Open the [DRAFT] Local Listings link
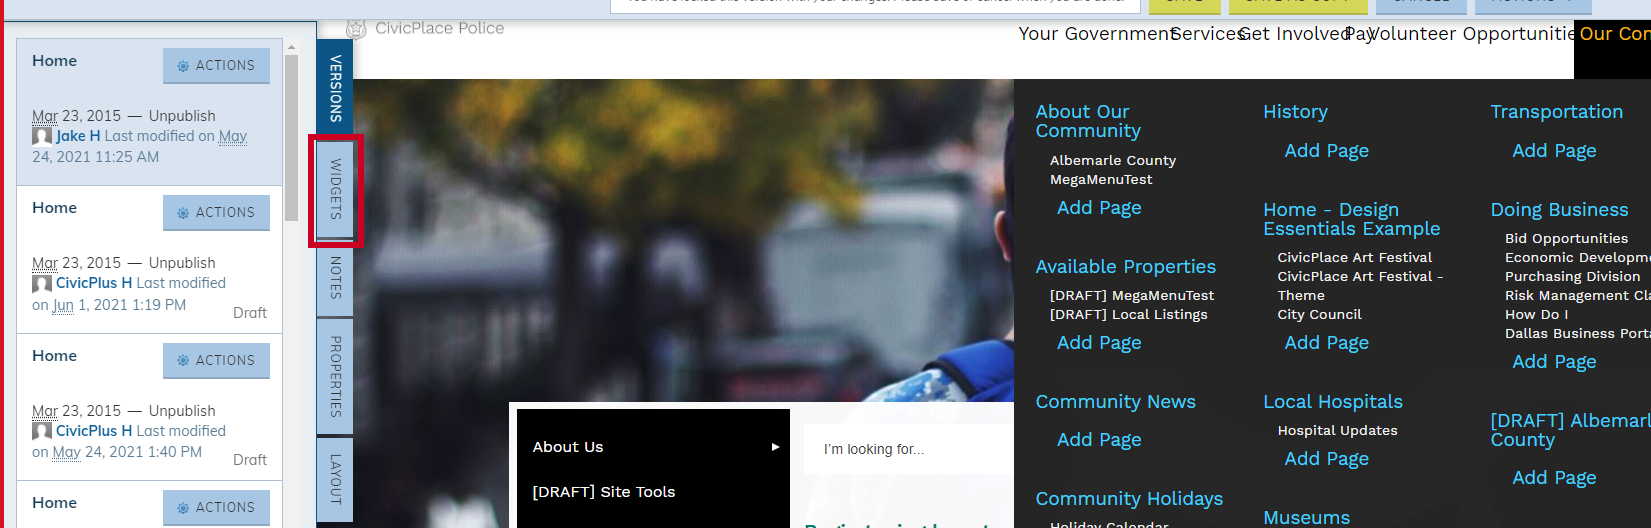Viewport: 1651px width, 528px height. tap(1129, 314)
